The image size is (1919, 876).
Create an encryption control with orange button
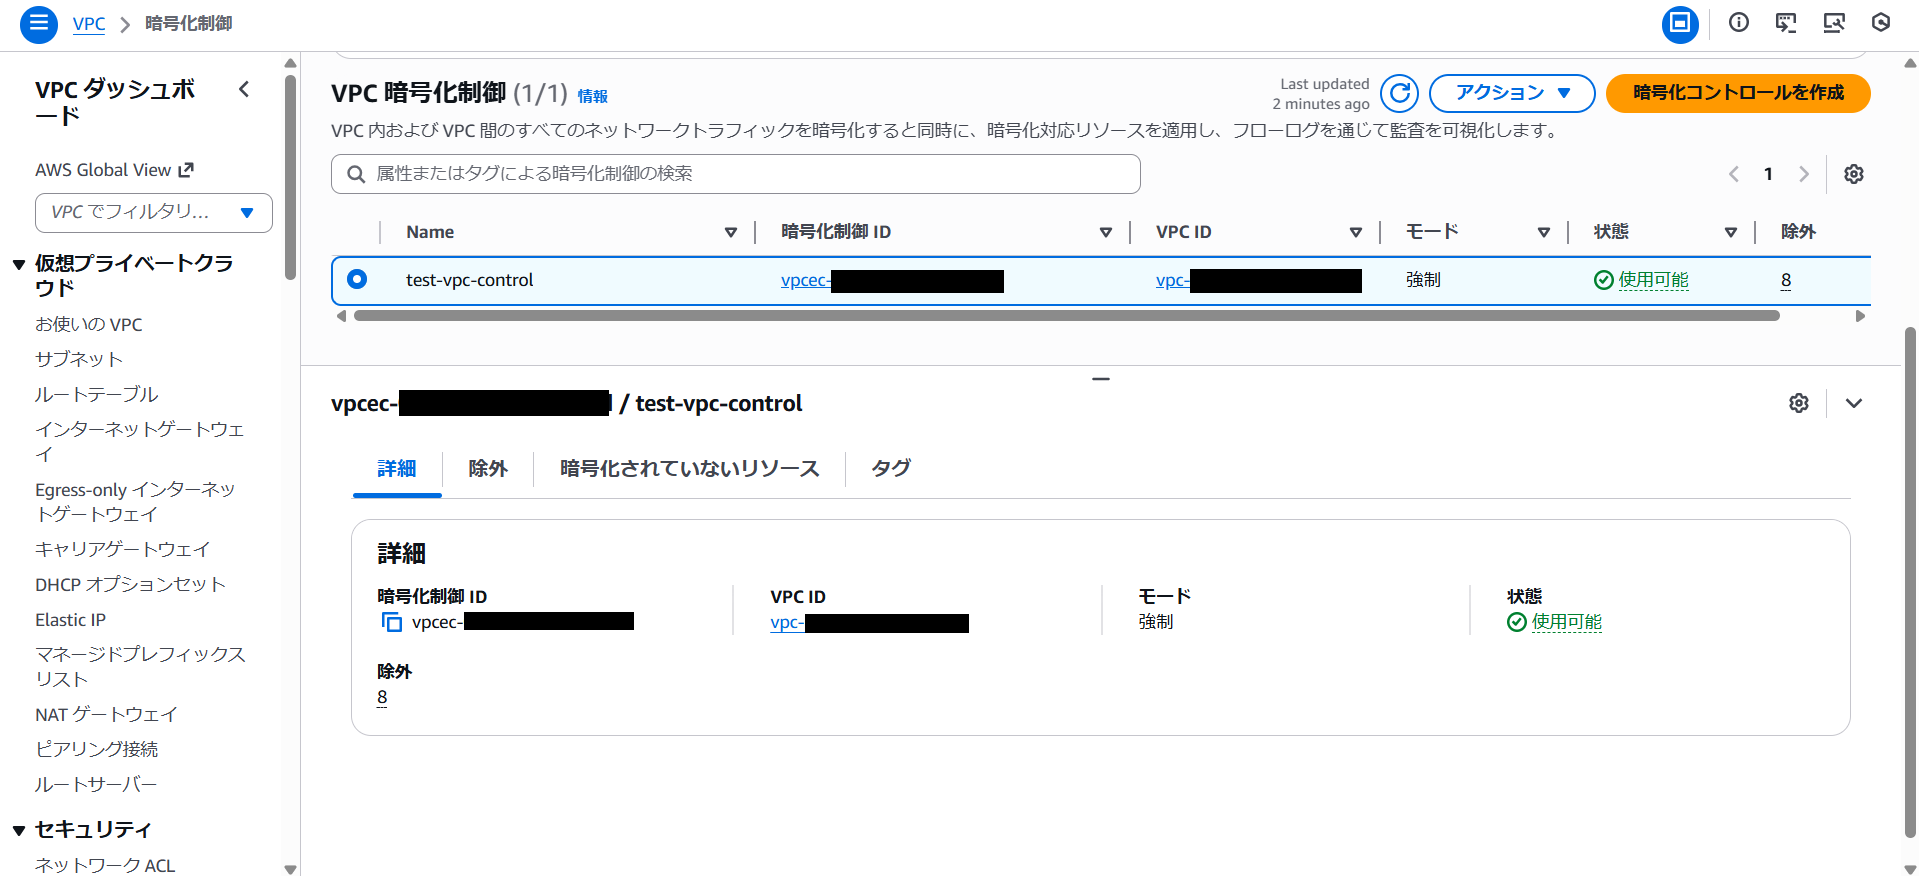[x=1738, y=93]
